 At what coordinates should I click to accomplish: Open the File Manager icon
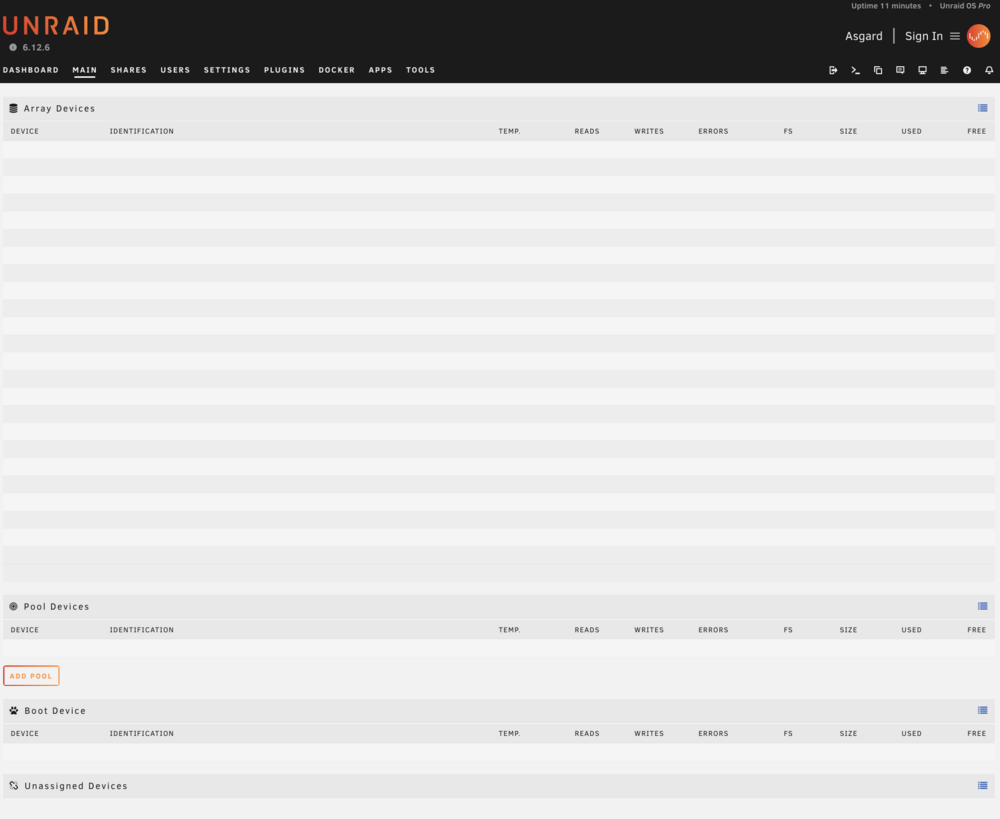[x=878, y=70]
